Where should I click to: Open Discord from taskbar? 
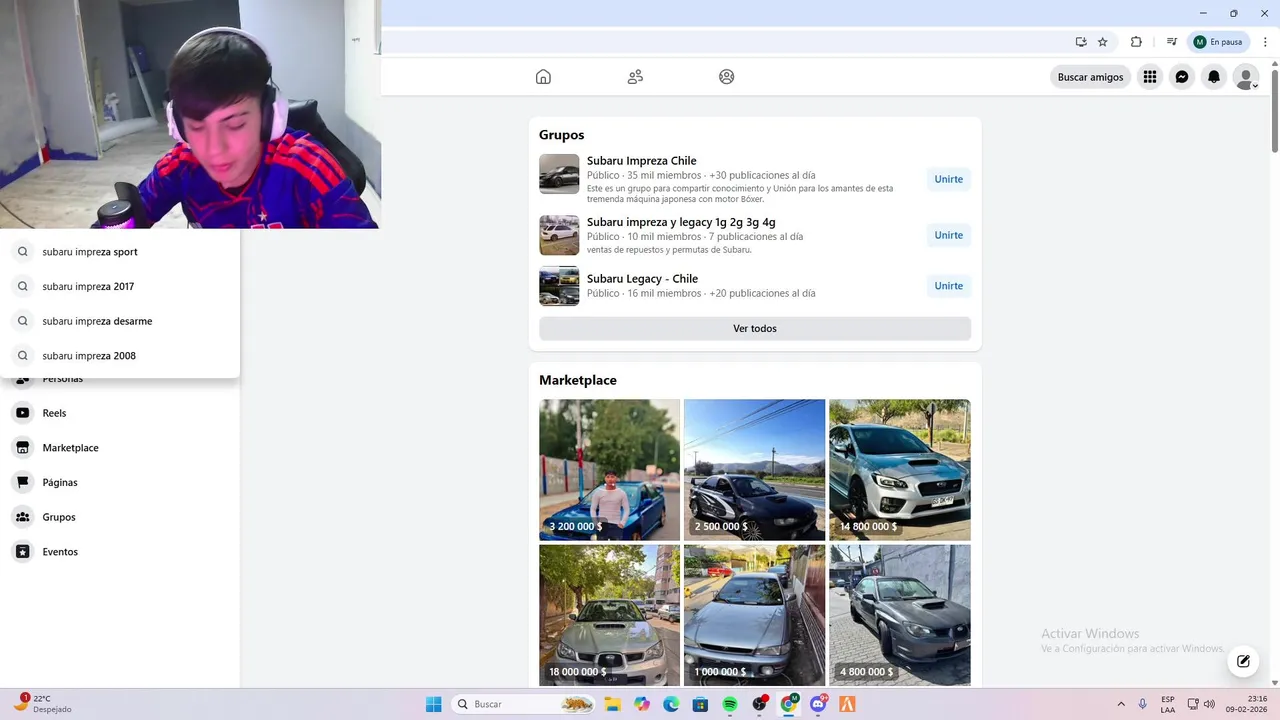[x=818, y=704]
